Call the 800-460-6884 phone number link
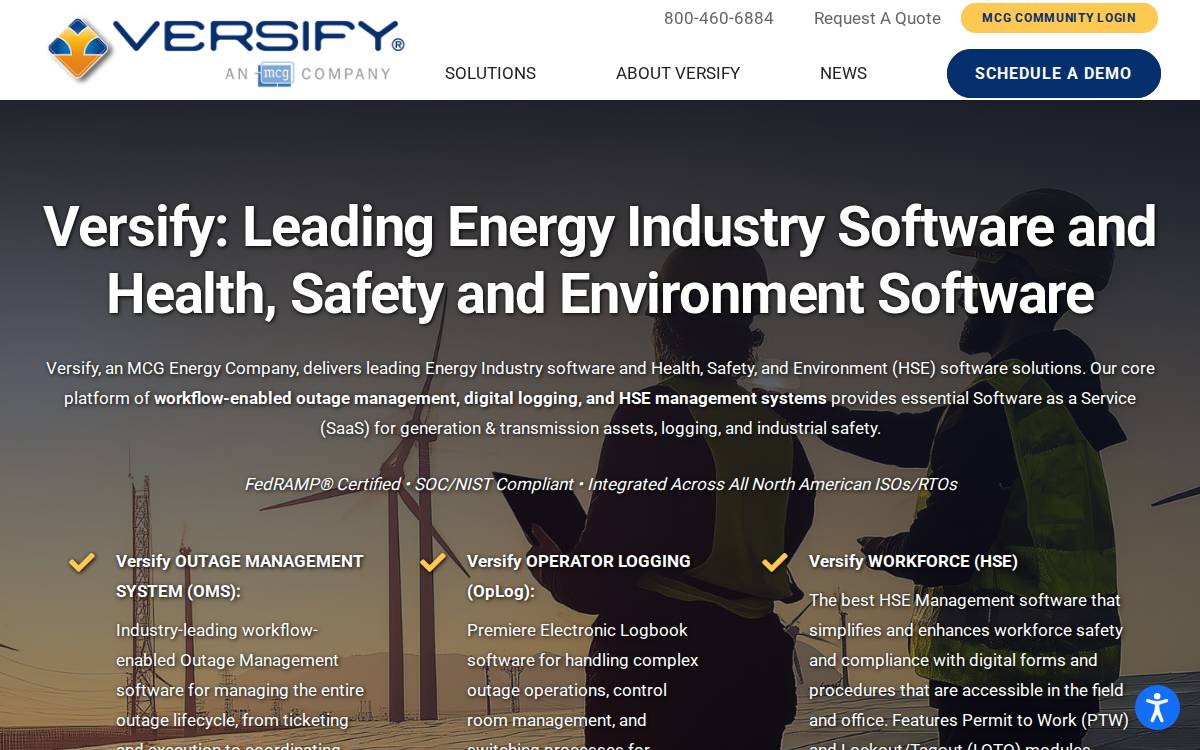The height and width of the screenshot is (750, 1200). pos(718,18)
